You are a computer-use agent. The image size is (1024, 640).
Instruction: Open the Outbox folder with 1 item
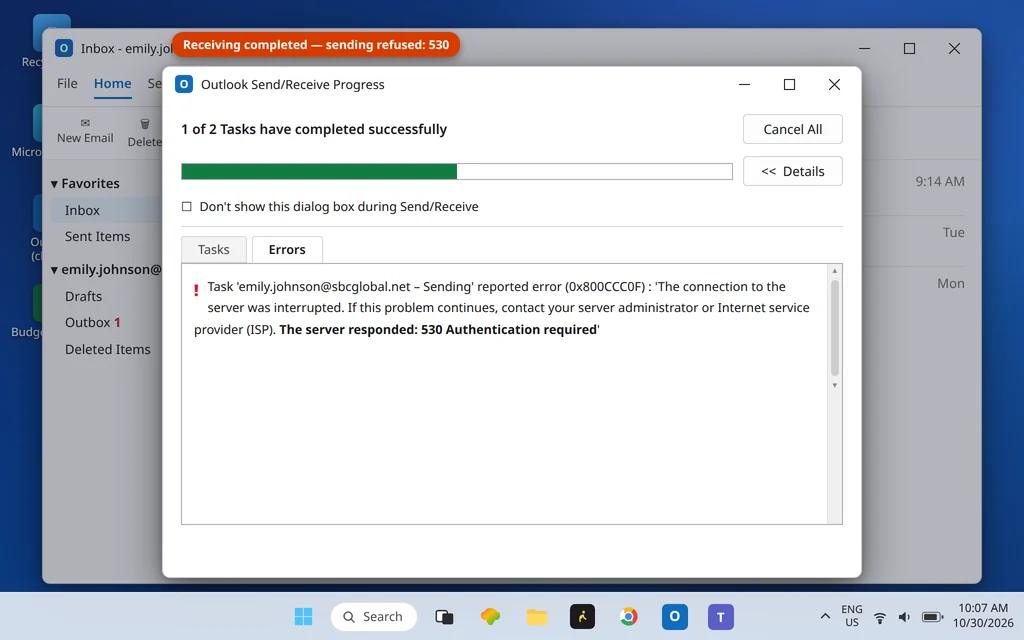click(x=93, y=323)
